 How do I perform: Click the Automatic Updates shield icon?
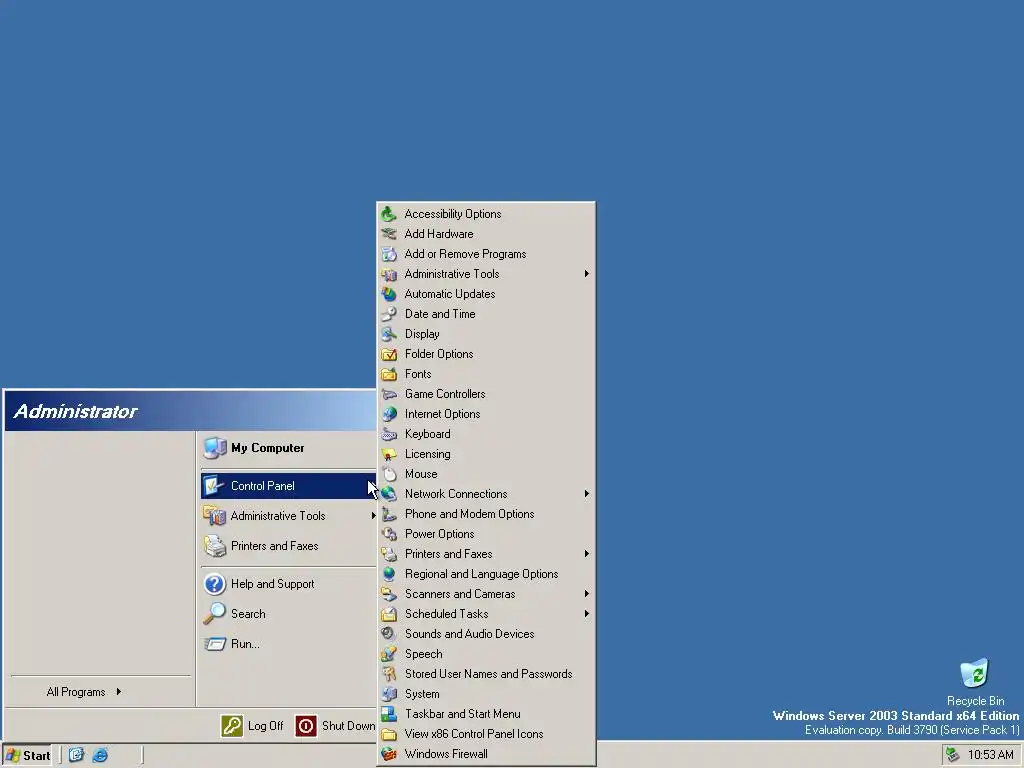pos(389,294)
